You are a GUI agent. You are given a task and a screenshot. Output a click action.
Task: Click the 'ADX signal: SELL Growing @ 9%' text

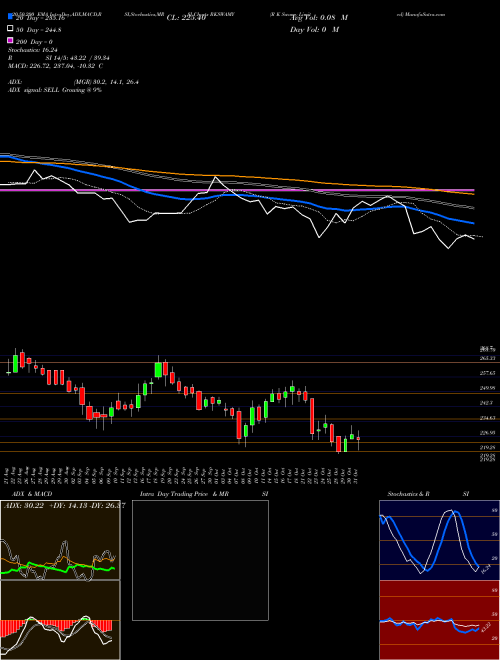coord(55,90)
